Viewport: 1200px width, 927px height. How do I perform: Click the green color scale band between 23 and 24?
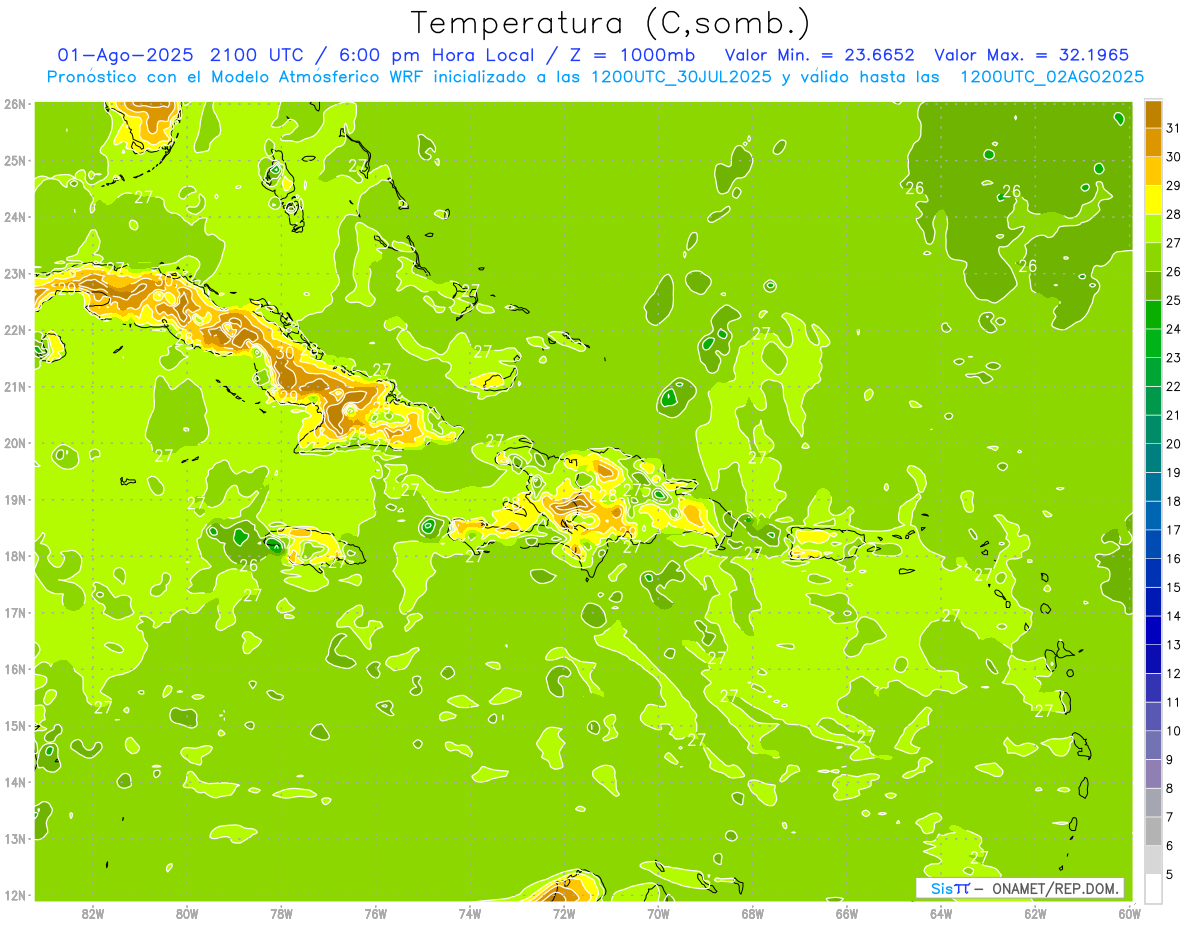click(1153, 343)
